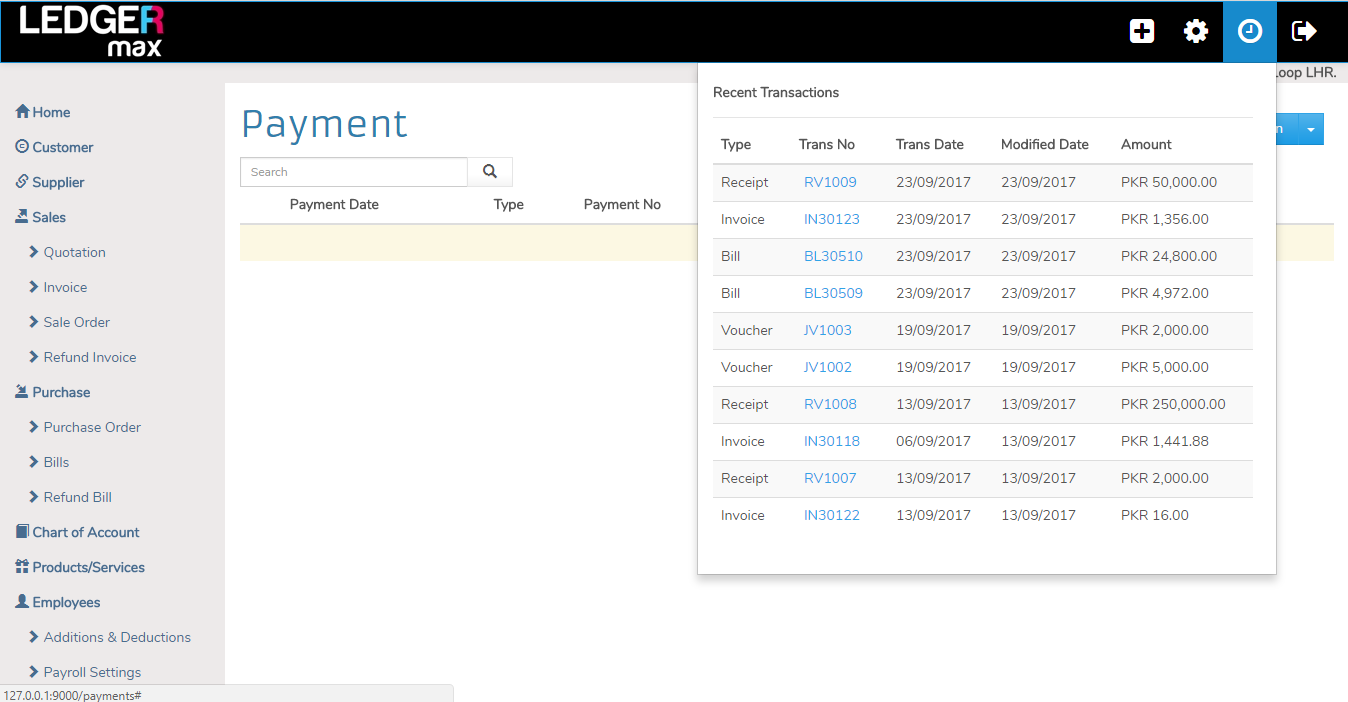Open Payroll Settings
This screenshot has height=702, width=1348.
click(x=90, y=671)
